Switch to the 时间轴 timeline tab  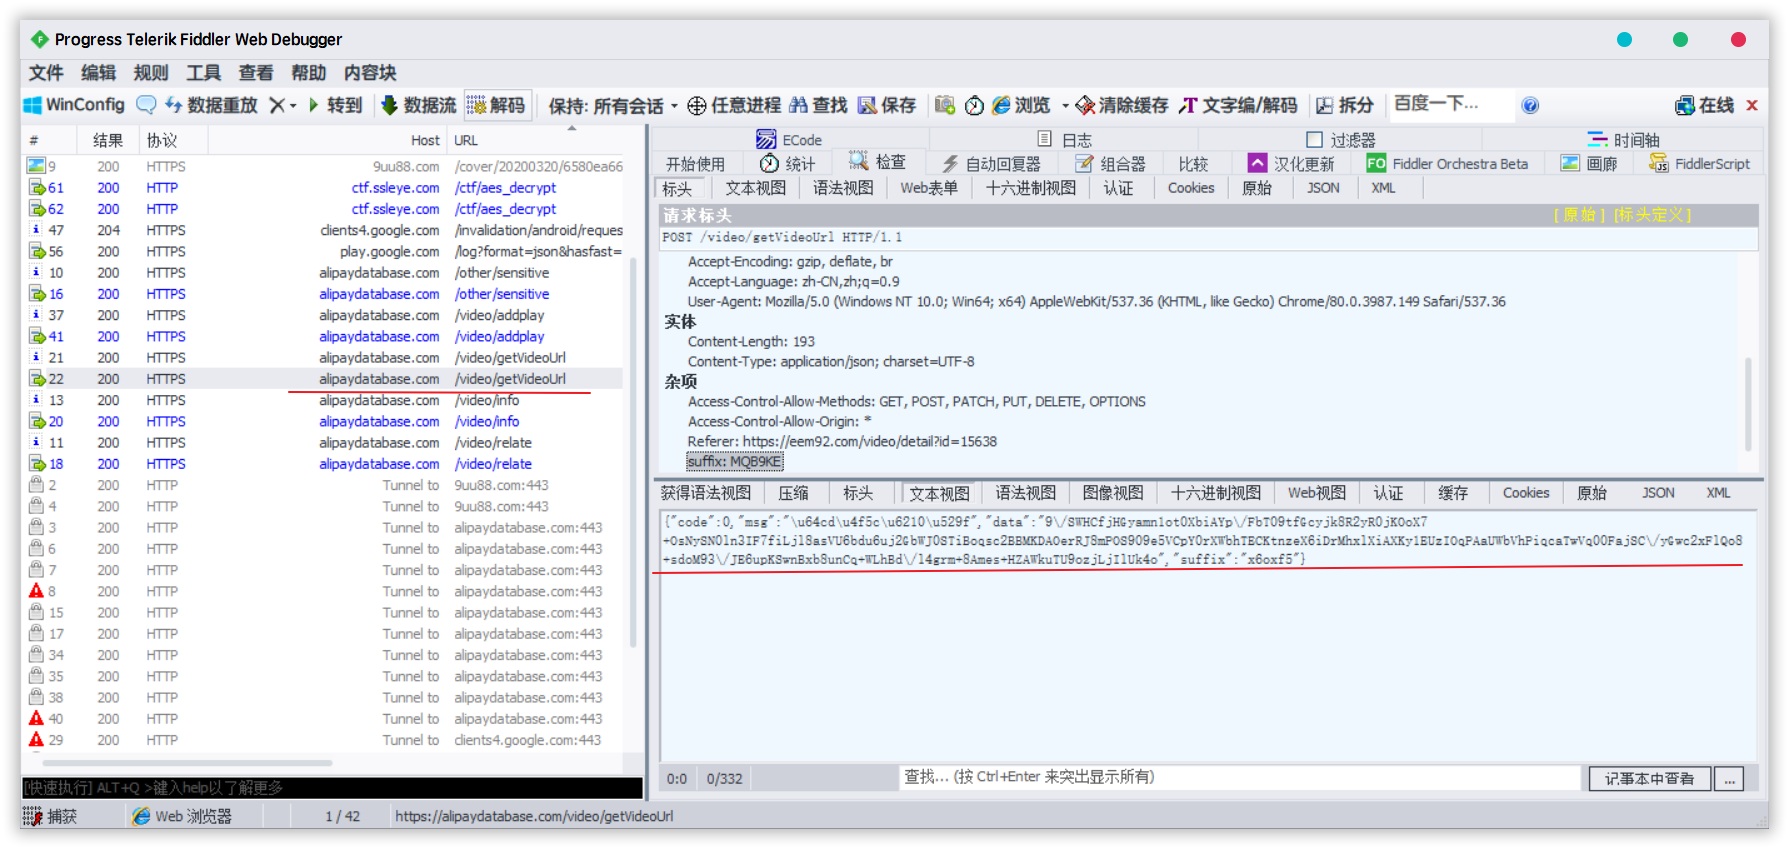click(1622, 140)
